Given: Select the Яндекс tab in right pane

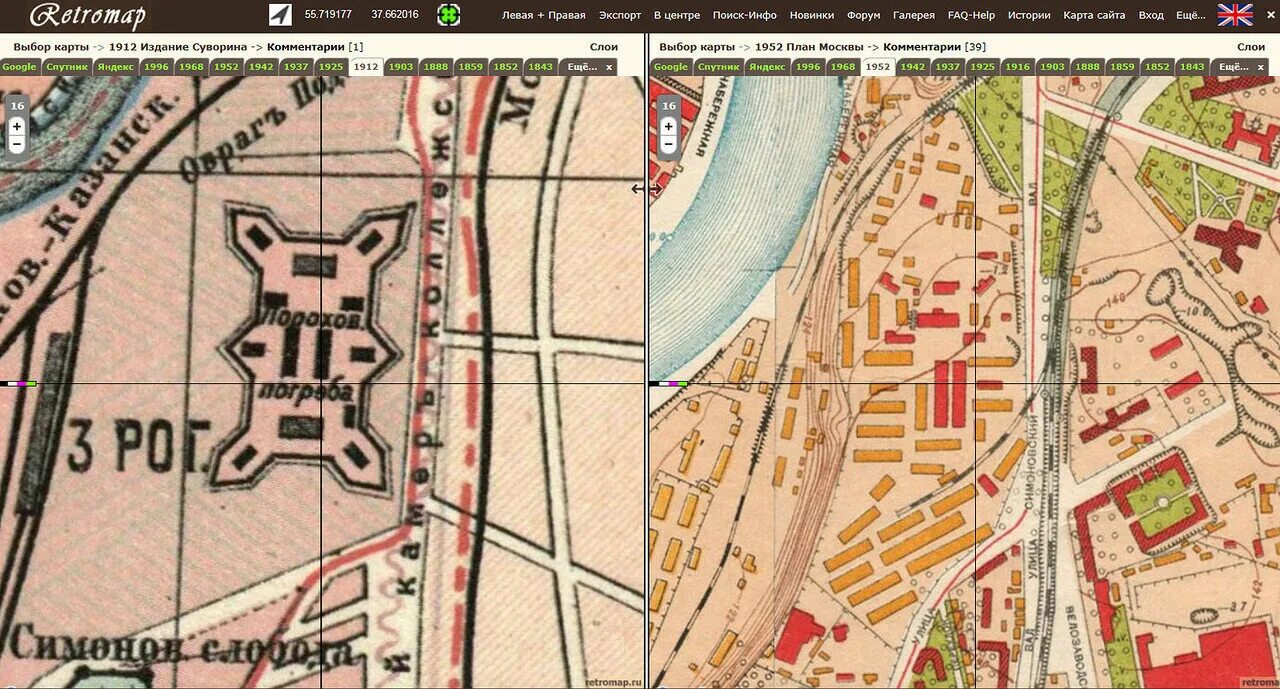Looking at the screenshot, I should point(768,67).
